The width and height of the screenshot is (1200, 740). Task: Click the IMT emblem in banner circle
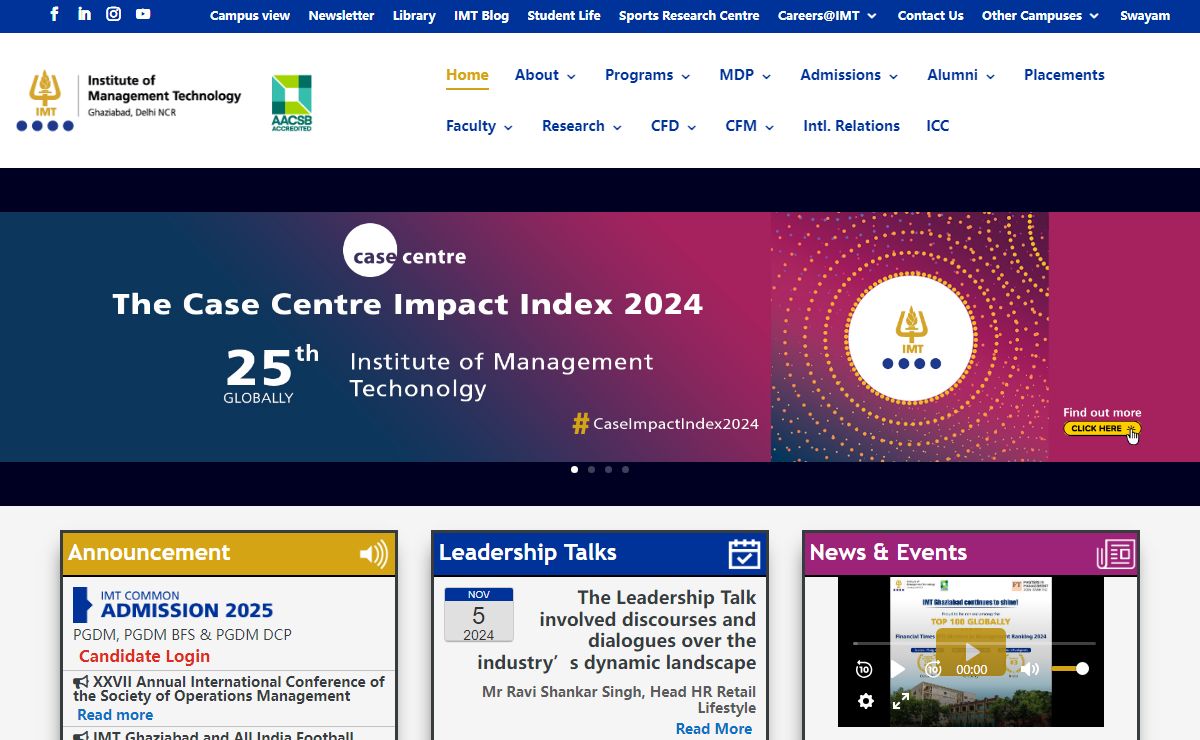click(x=911, y=336)
